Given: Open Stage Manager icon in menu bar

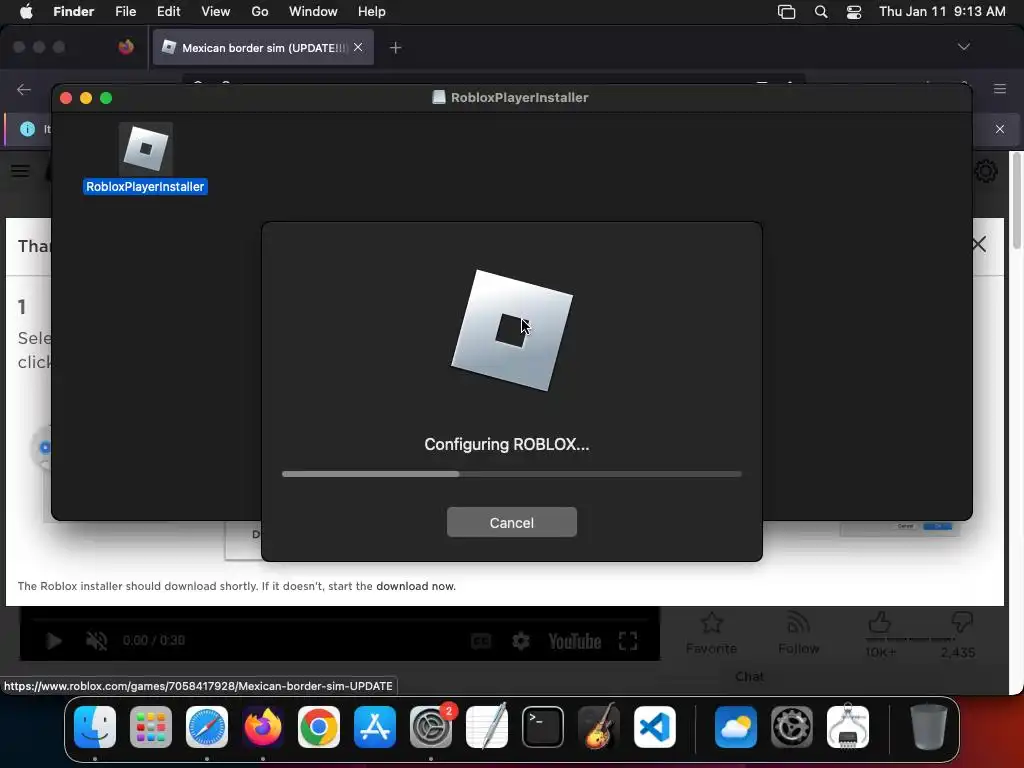Looking at the screenshot, I should pyautogui.click(x=786, y=12).
